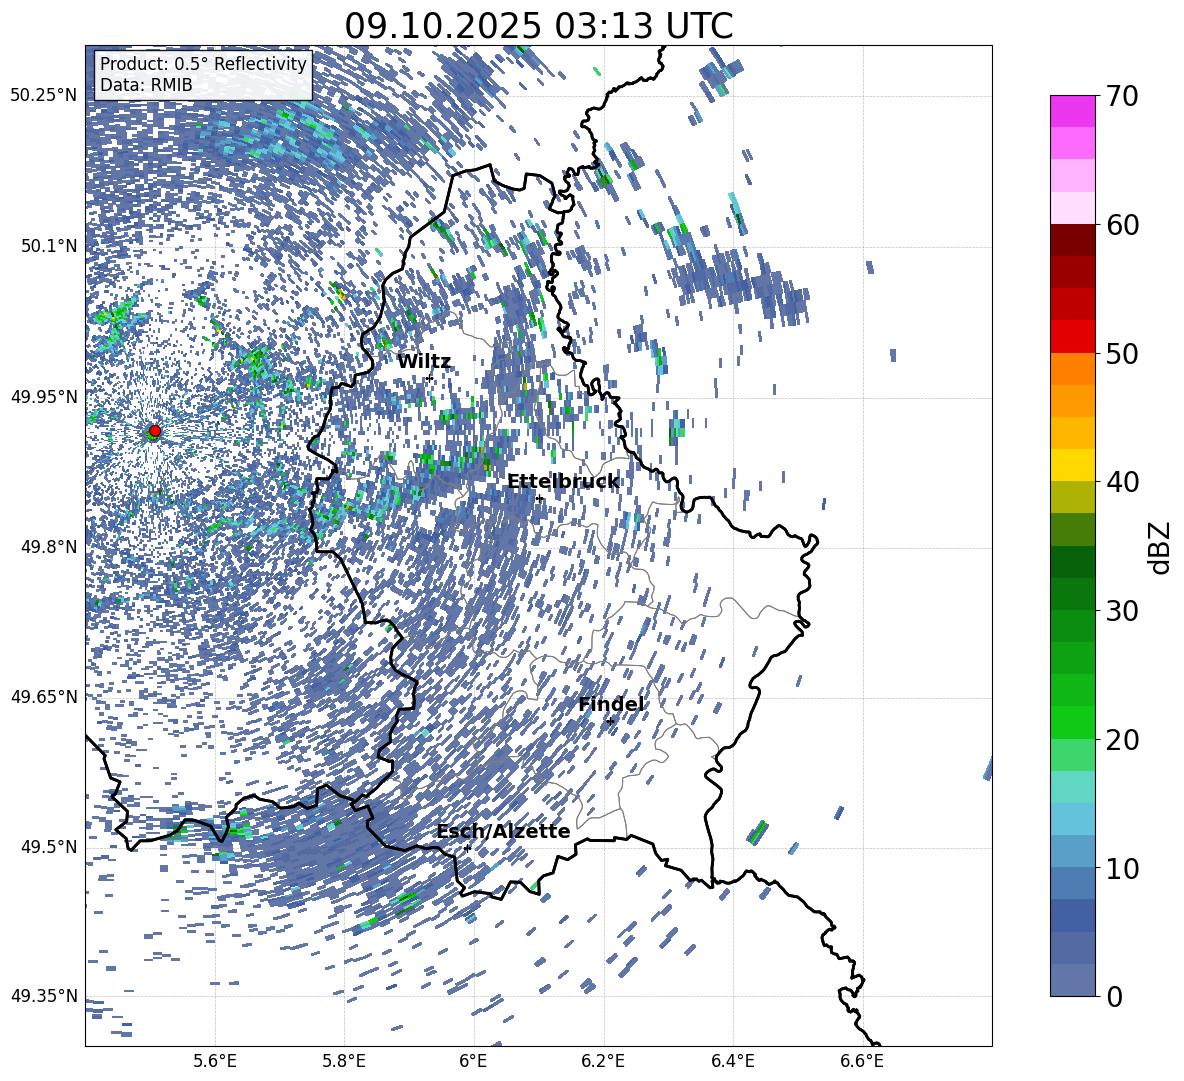Image resolution: width=1184 pixels, height=1081 pixels.
Task: Click the dark maroon colorbar segment below 60
Action: (1072, 240)
